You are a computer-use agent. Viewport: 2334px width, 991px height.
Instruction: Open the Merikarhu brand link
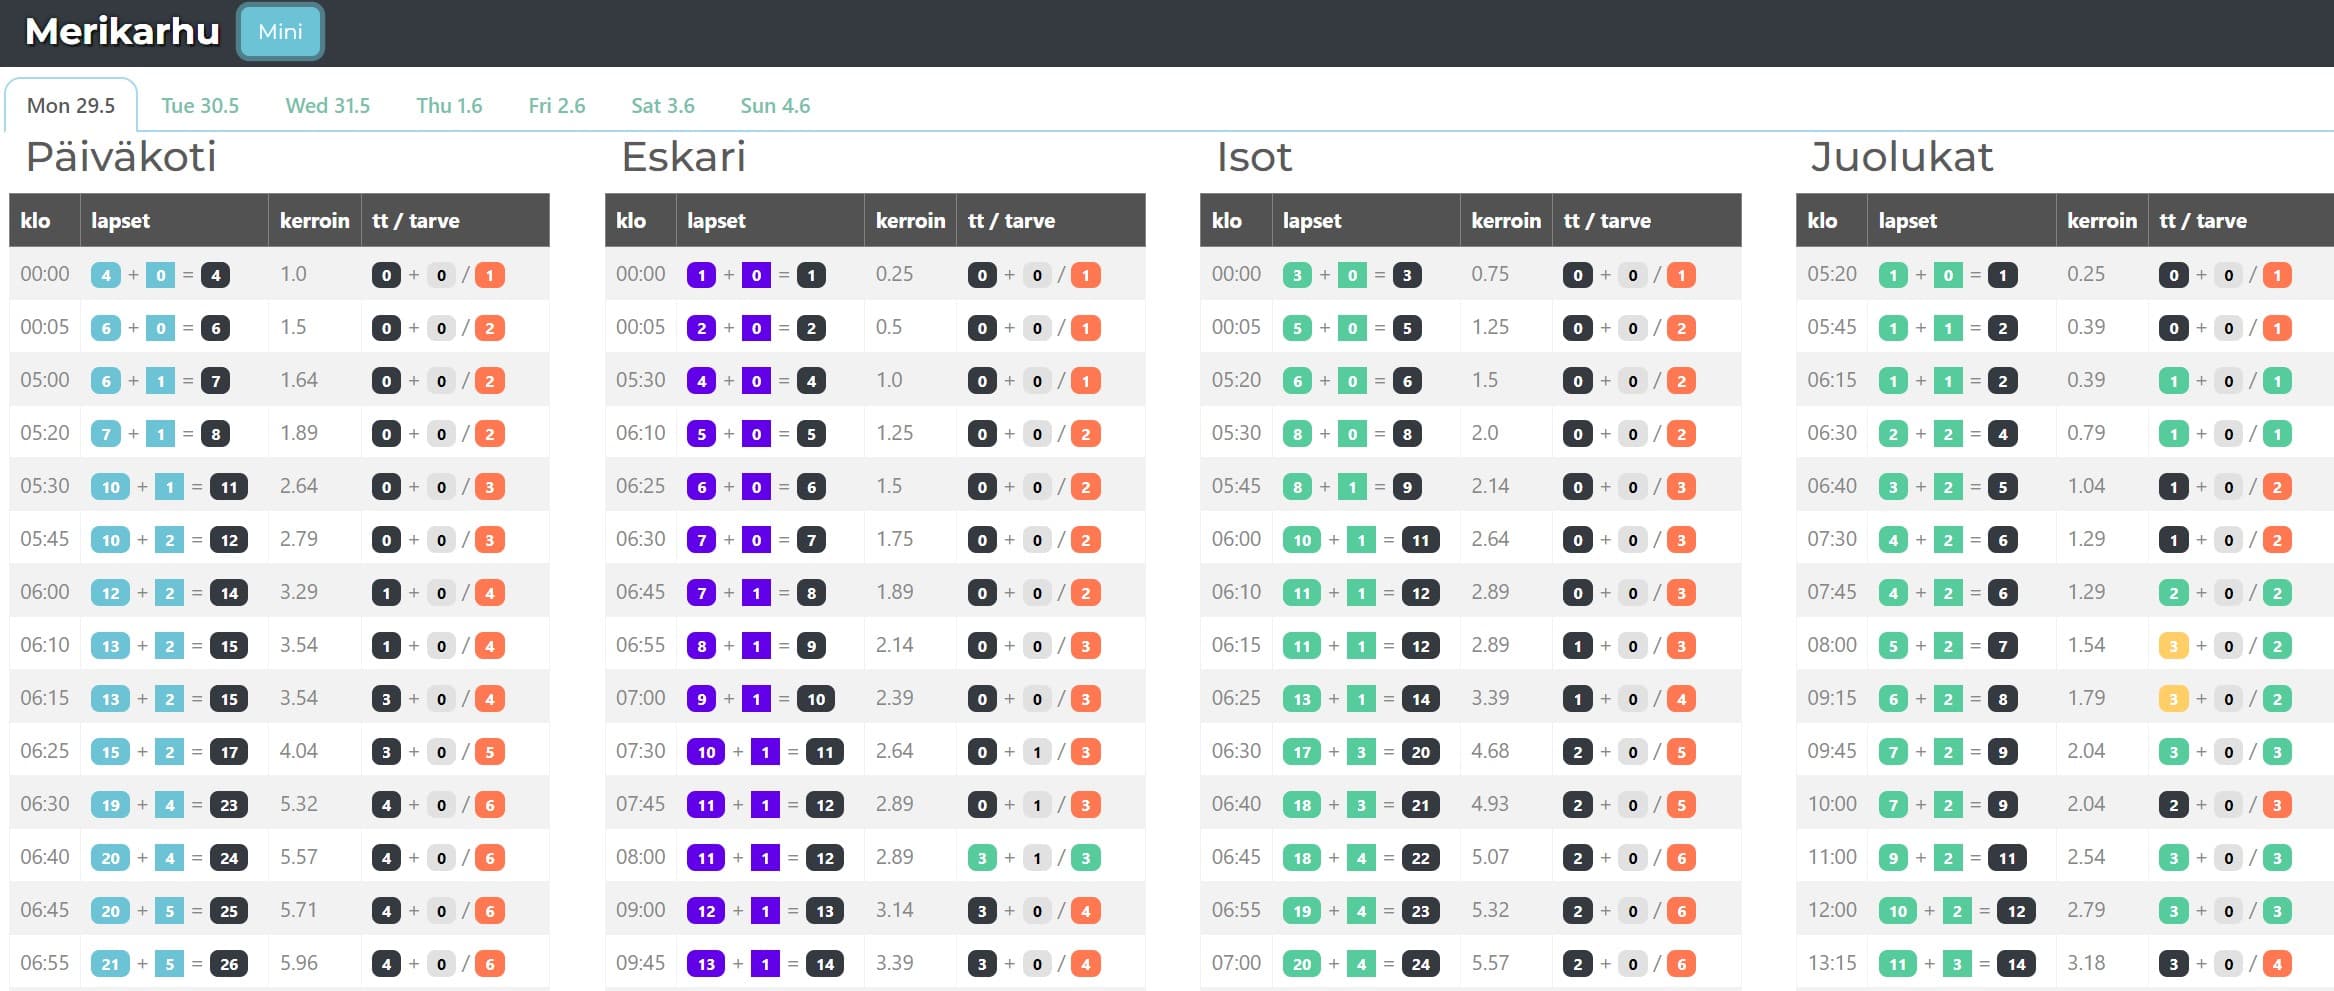[122, 32]
